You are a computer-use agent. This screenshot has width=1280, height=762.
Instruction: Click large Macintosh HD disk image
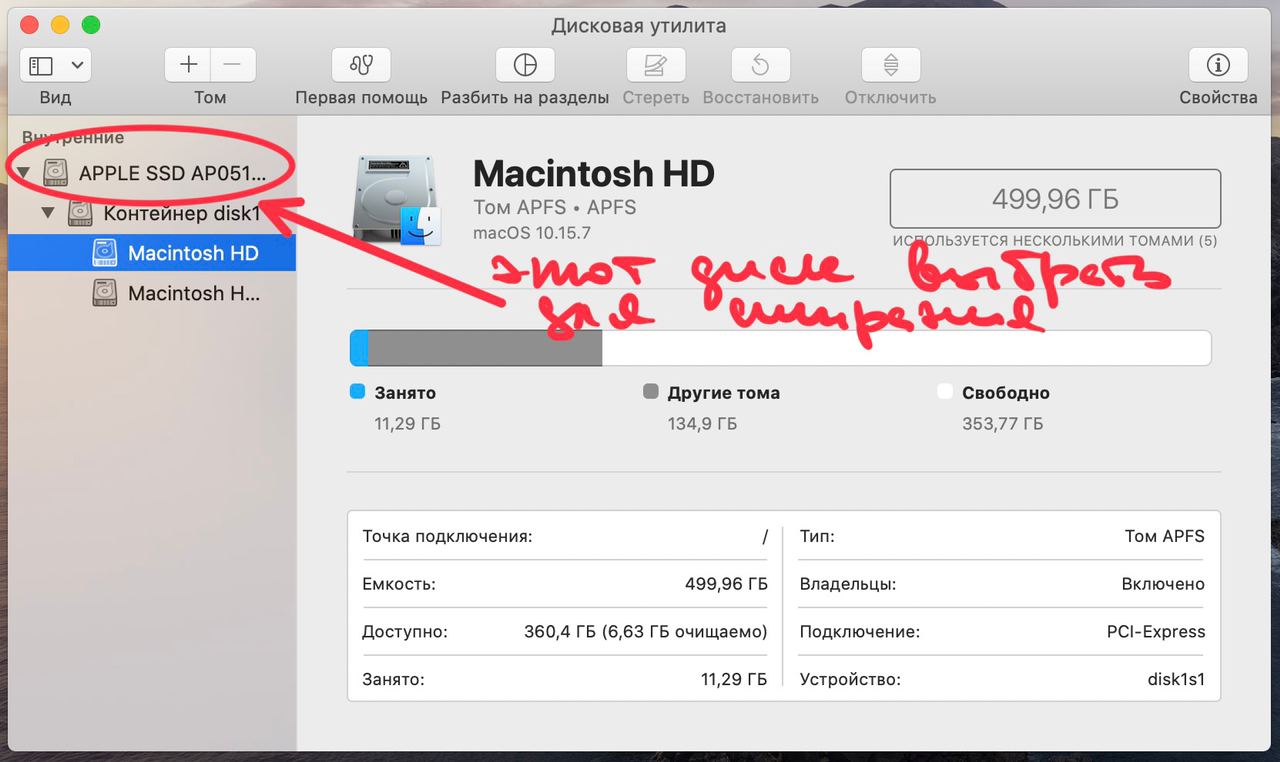click(x=397, y=200)
